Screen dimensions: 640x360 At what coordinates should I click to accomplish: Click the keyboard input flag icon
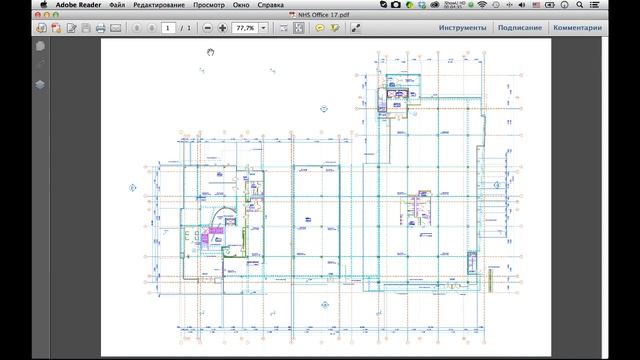coord(536,5)
